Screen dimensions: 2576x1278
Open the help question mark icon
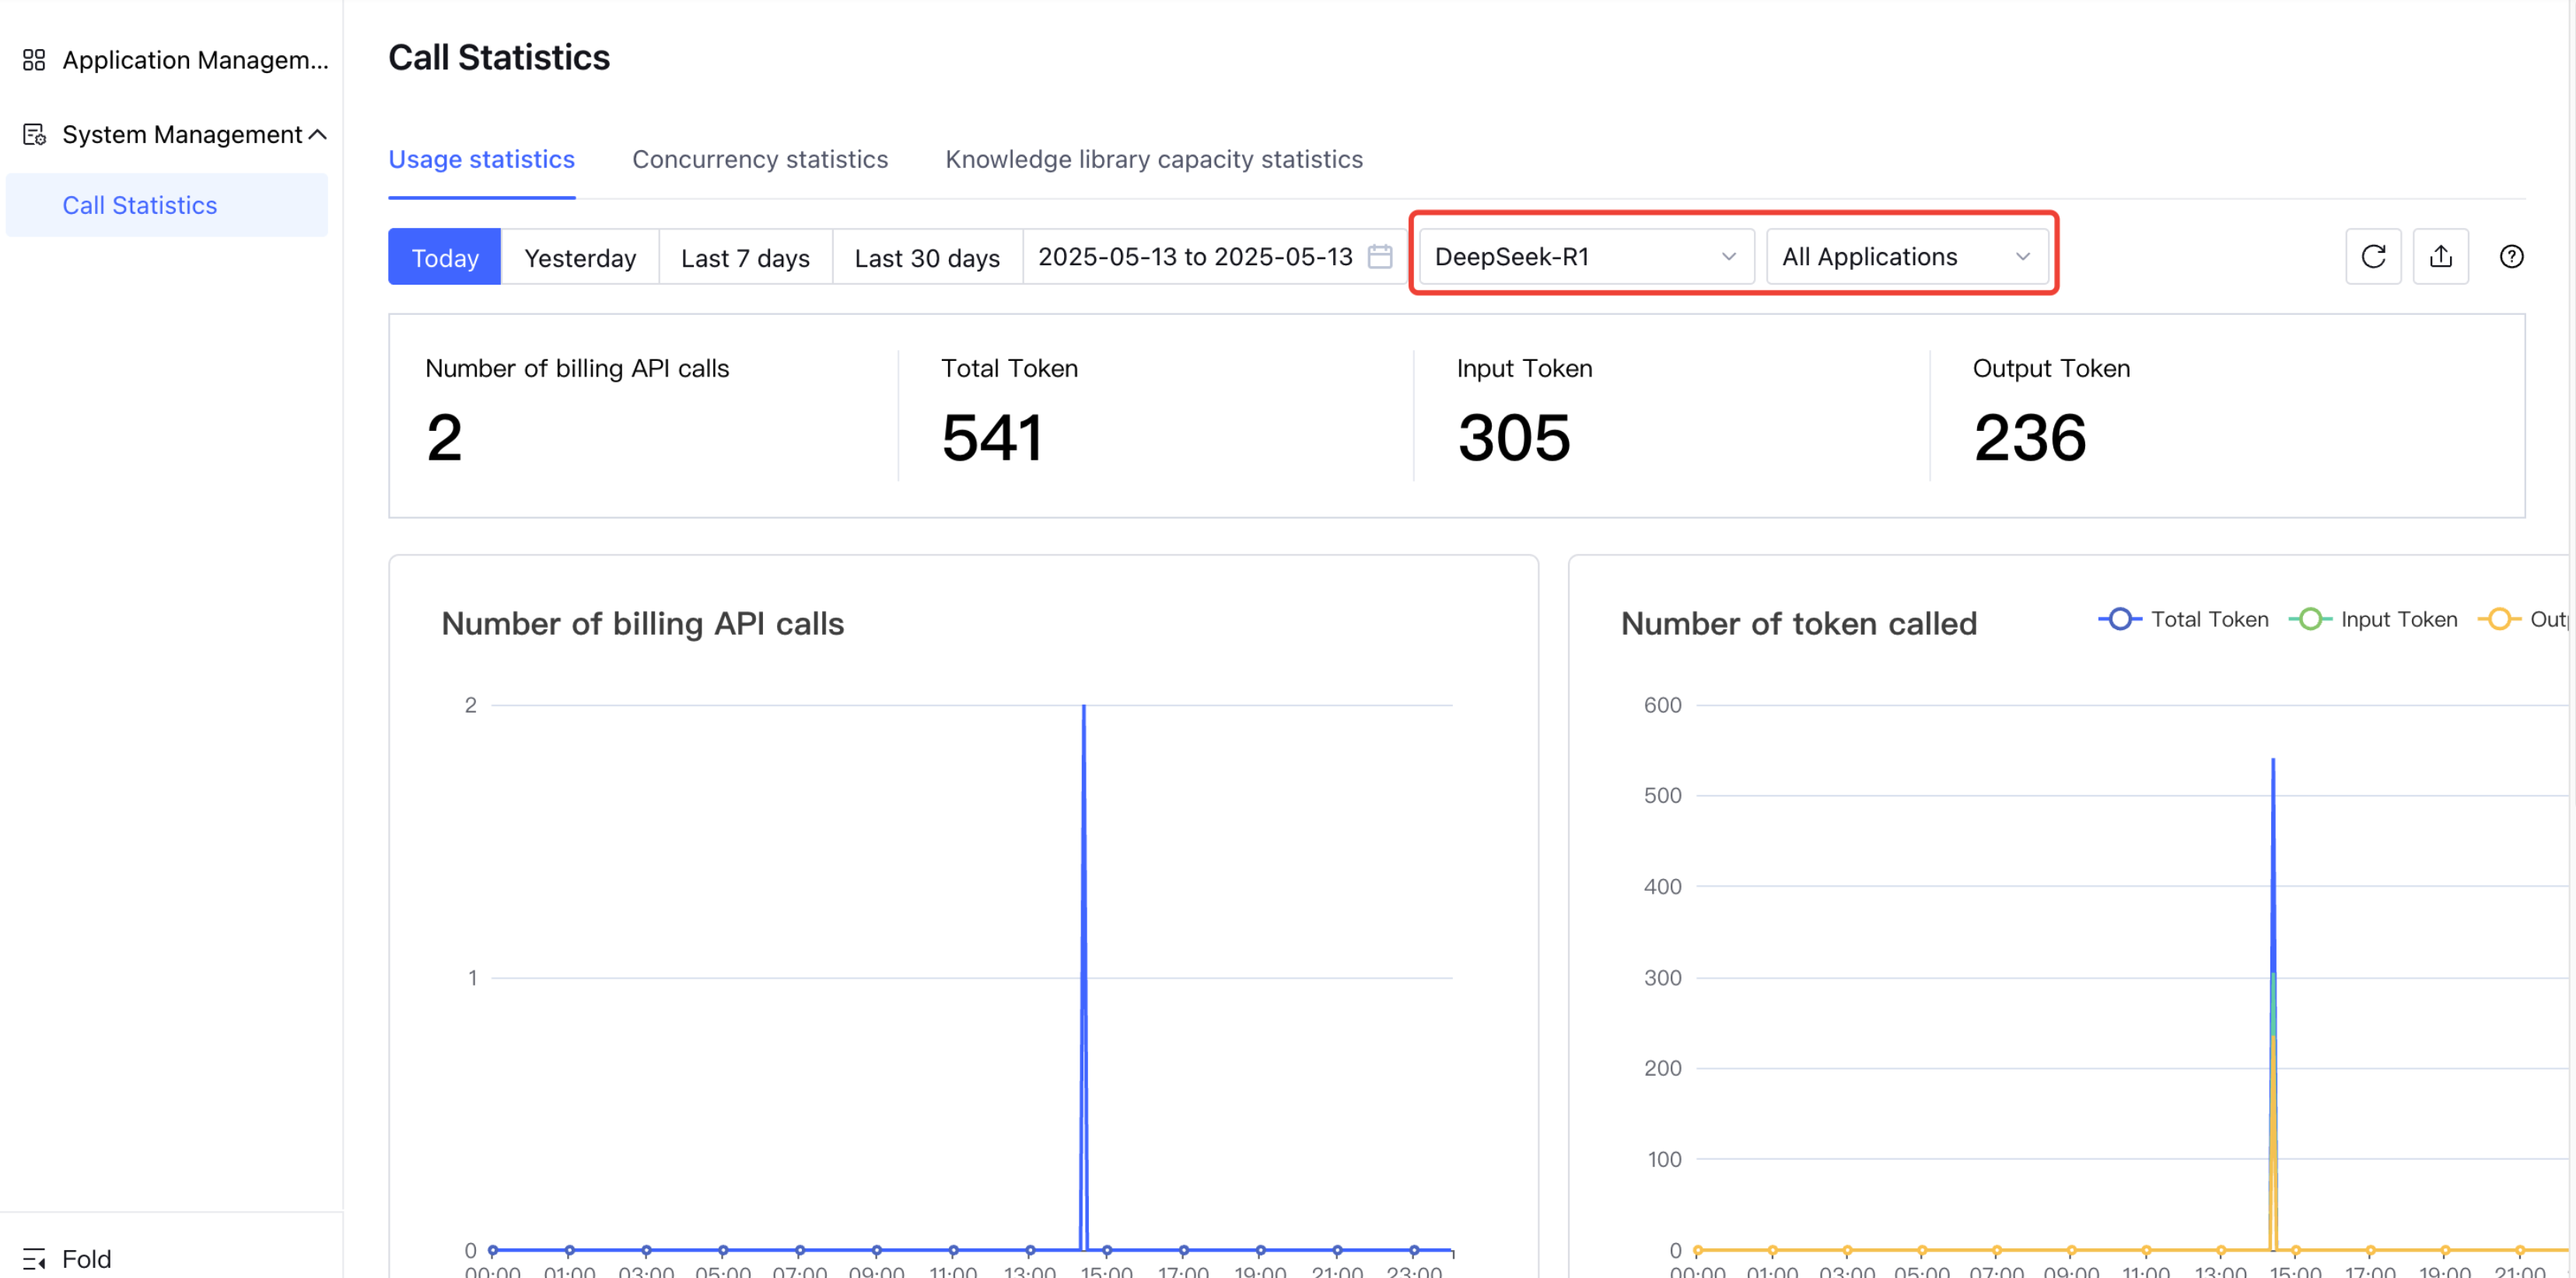tap(2511, 257)
